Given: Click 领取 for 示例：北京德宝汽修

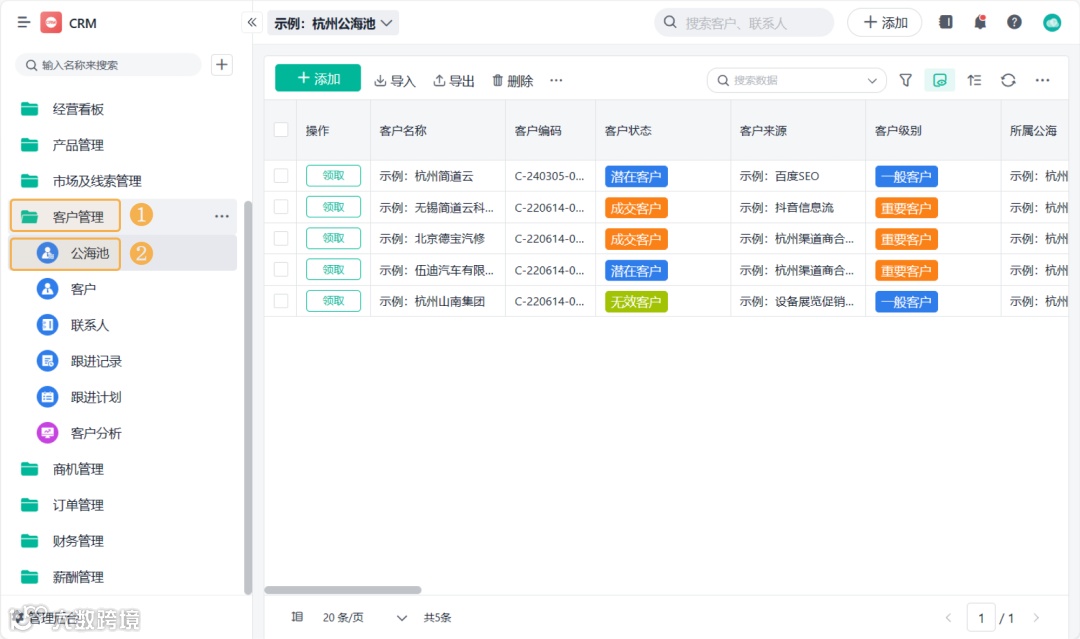Looking at the screenshot, I should point(333,238).
